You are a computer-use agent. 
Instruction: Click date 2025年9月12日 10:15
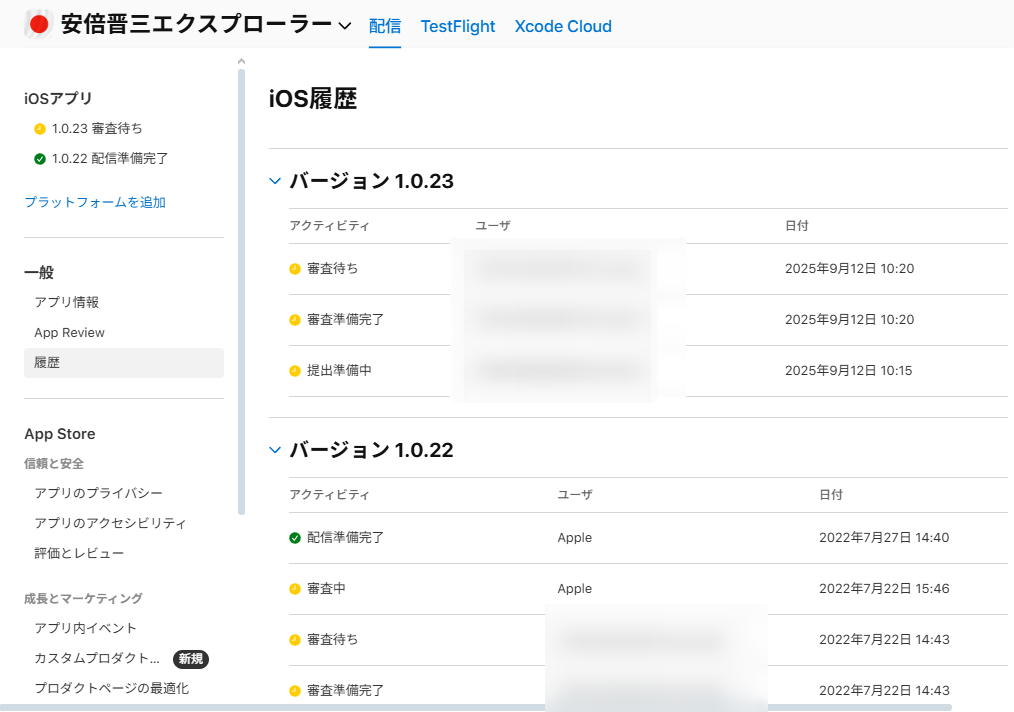point(848,371)
